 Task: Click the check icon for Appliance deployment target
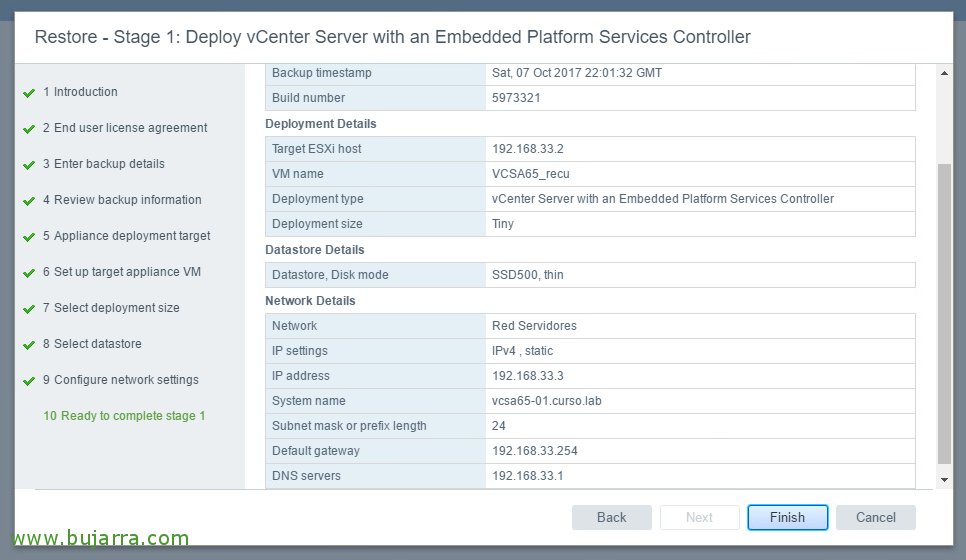point(29,237)
